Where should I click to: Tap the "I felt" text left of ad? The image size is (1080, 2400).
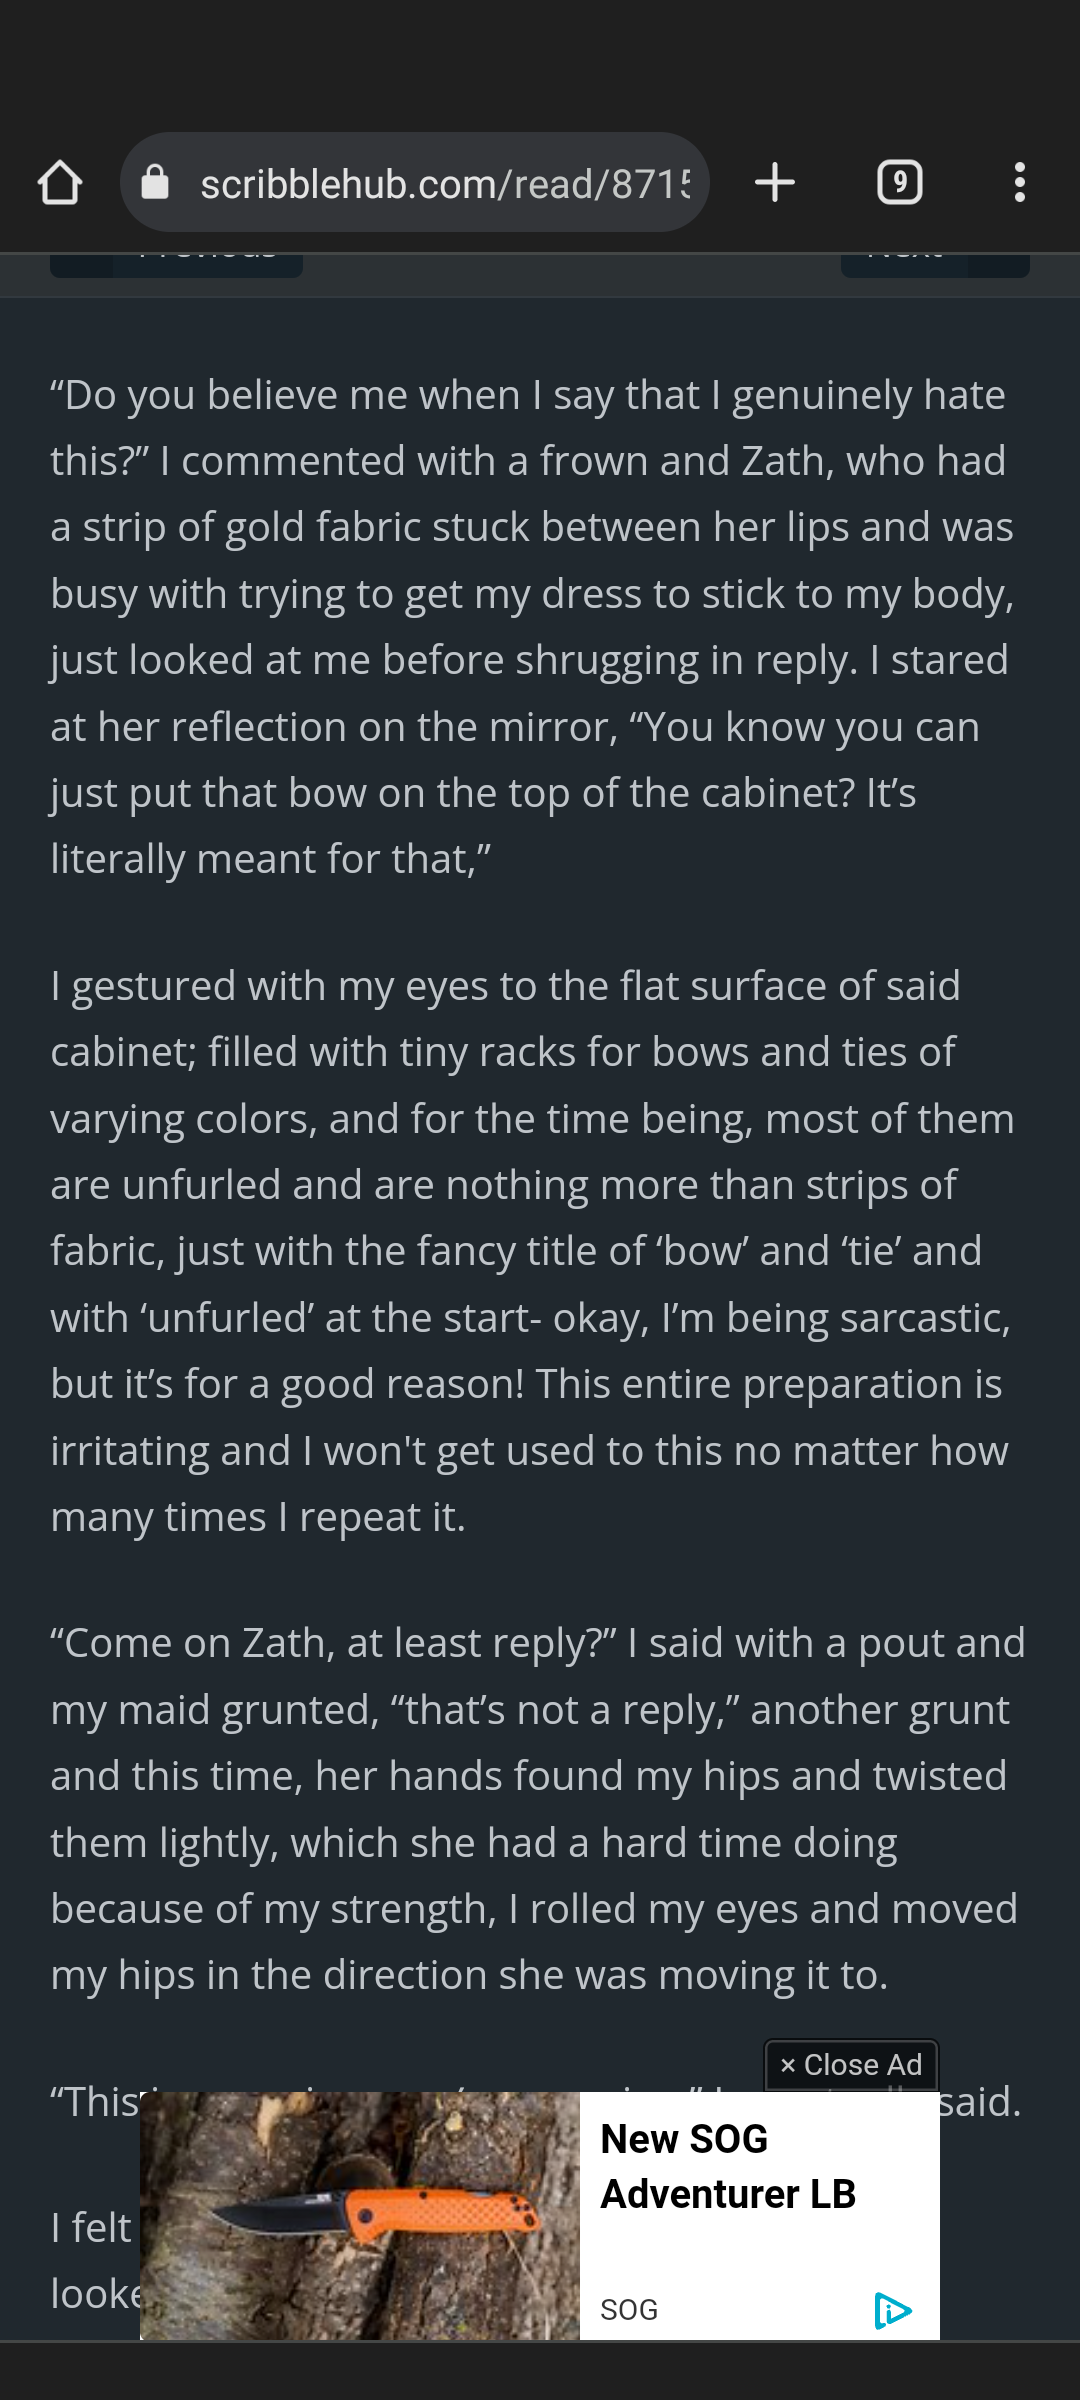[91, 2227]
